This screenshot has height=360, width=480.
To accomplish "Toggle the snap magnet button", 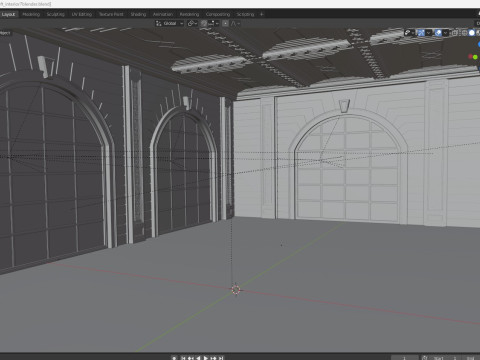I will click(204, 24).
